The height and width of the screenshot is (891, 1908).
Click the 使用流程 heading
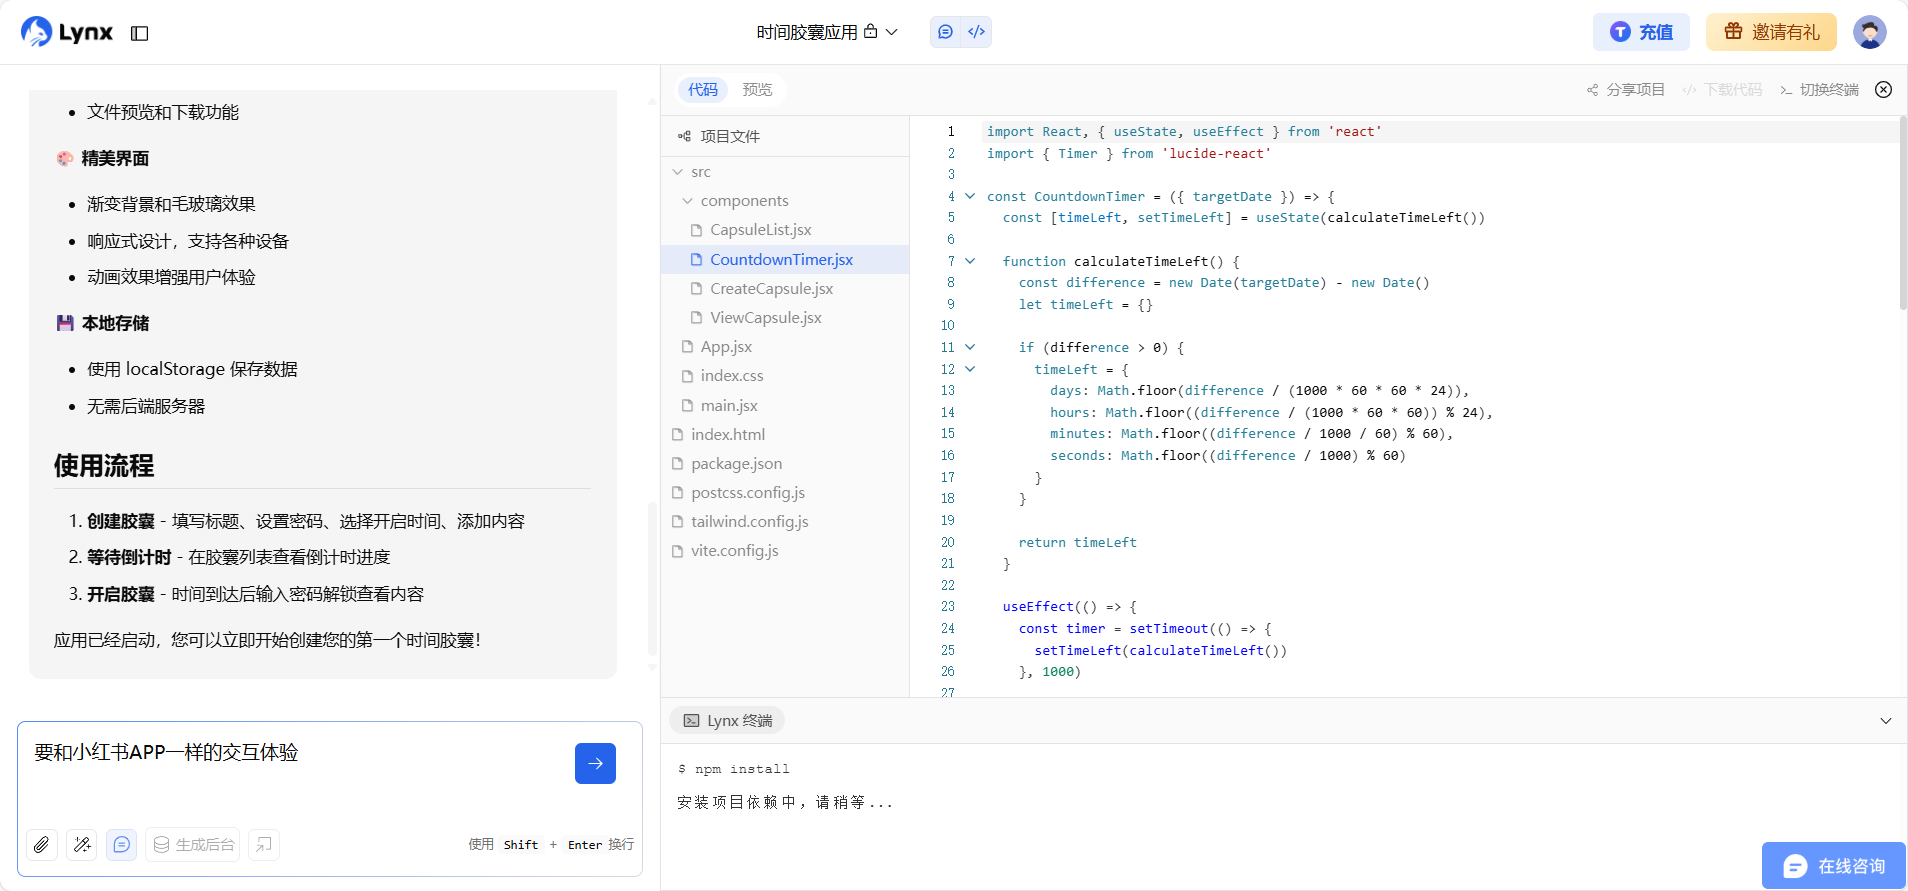[x=104, y=465]
